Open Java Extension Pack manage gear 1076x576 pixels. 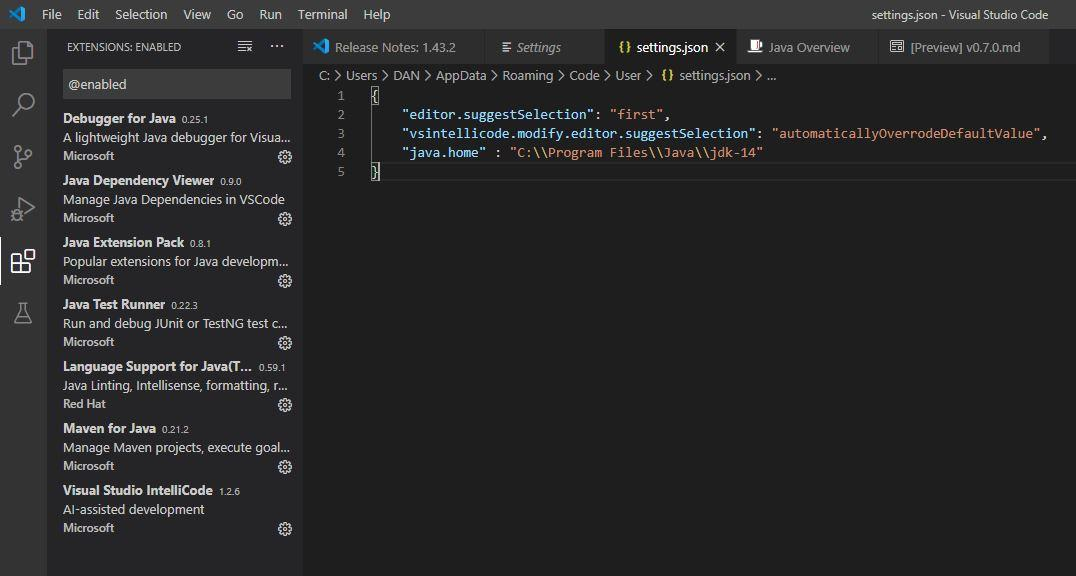(x=285, y=281)
